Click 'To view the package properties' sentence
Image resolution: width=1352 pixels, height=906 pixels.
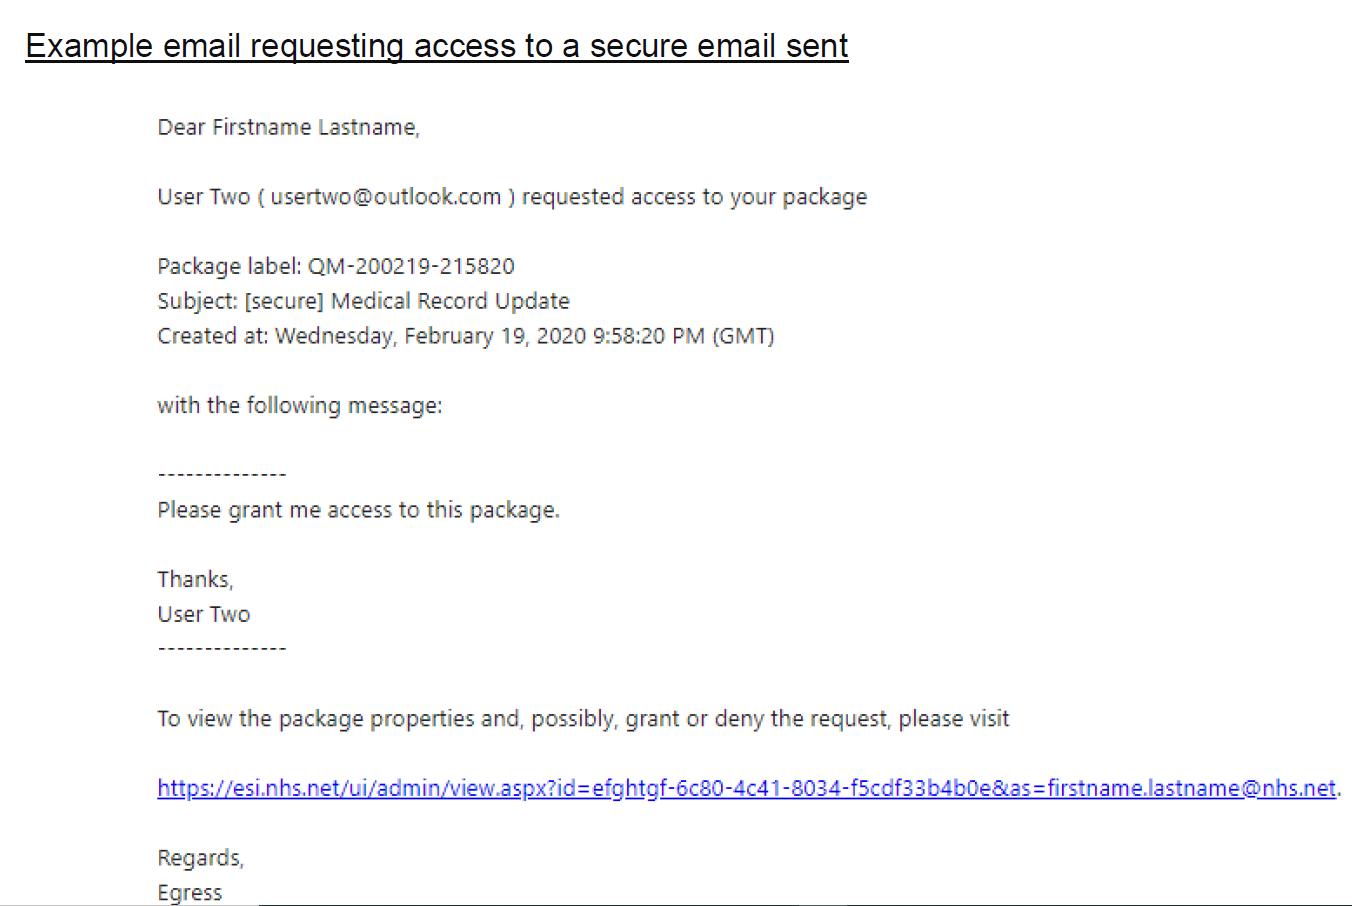point(583,719)
